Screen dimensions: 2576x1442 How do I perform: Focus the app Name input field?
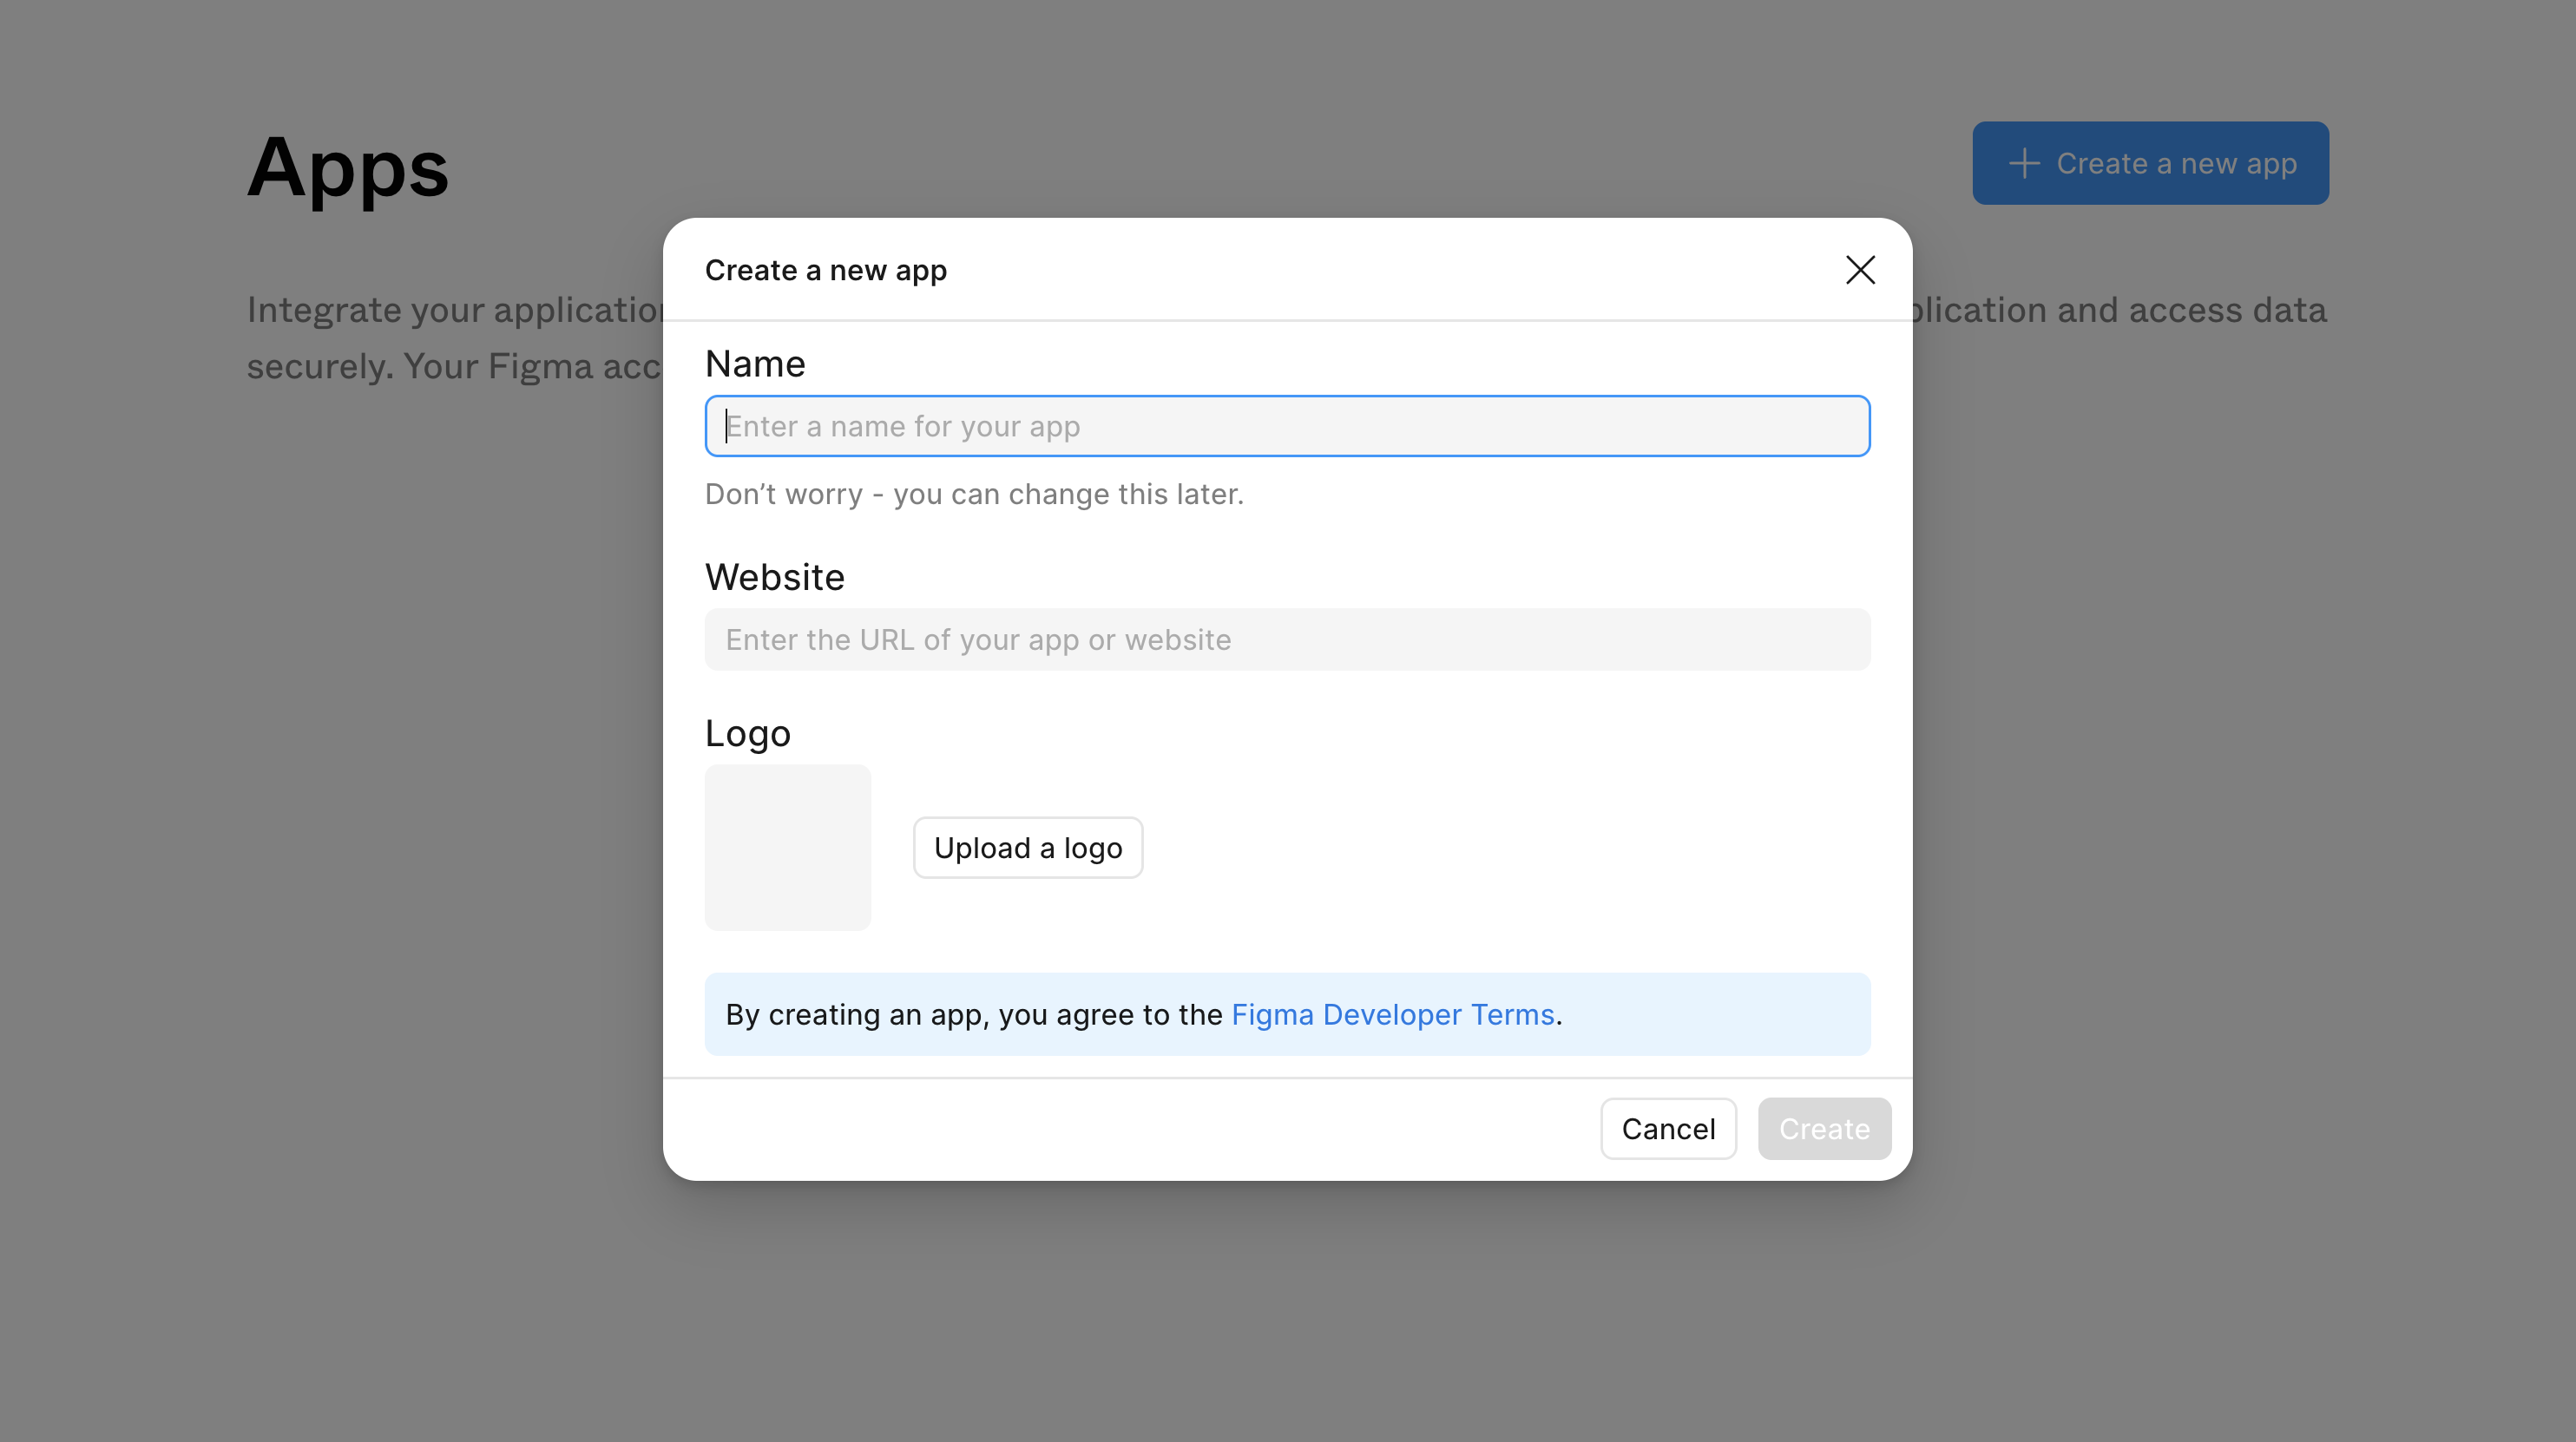point(1287,426)
